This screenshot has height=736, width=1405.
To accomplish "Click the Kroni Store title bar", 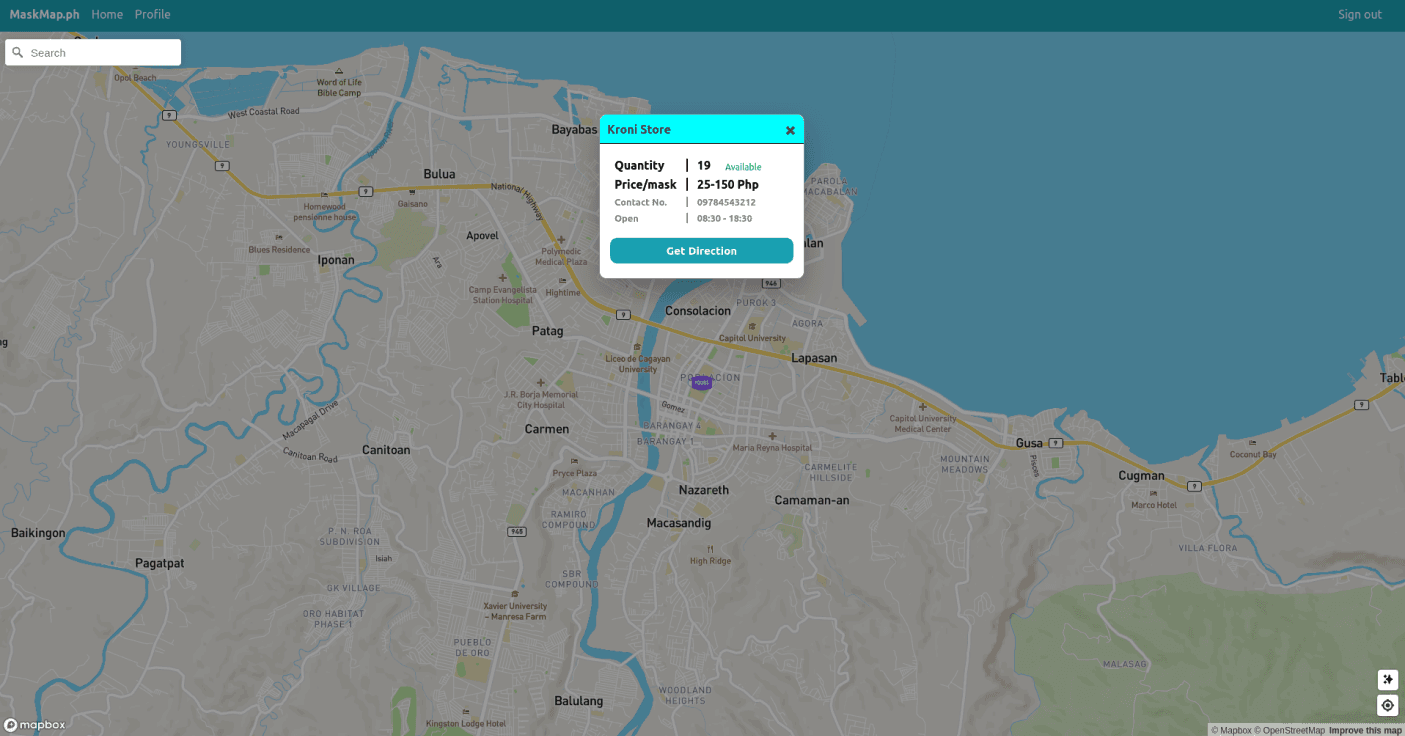I will click(660, 129).
